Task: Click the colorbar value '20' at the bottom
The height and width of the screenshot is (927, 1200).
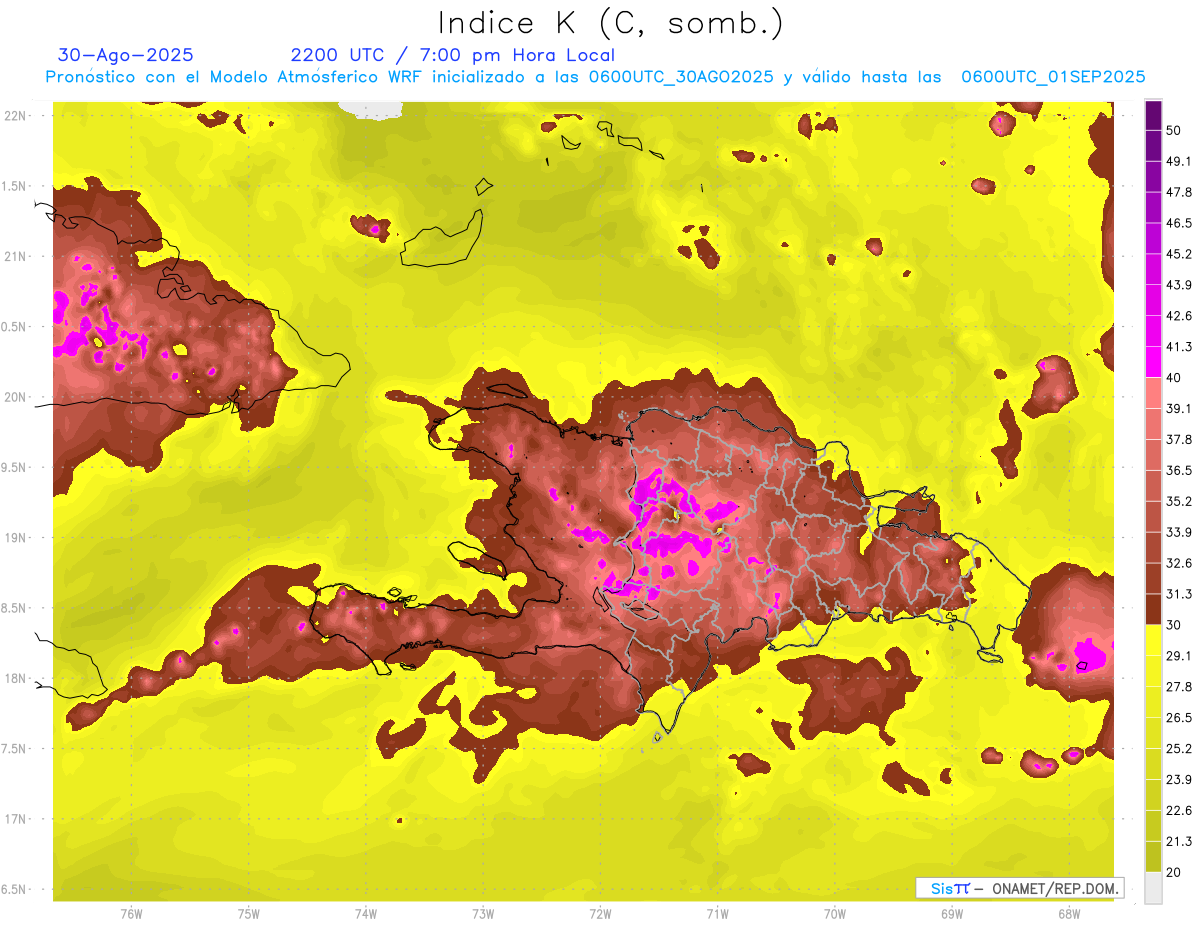Action: [x=1174, y=873]
